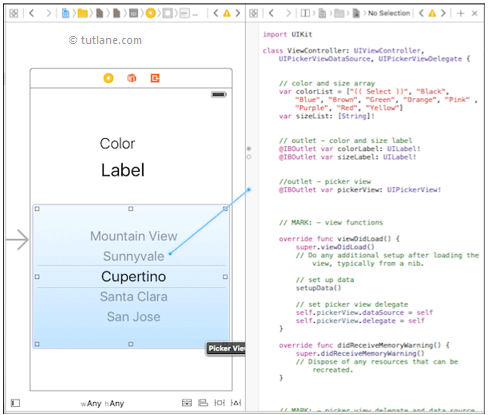Open Resolve Auto Layout Issues tool

point(236,403)
